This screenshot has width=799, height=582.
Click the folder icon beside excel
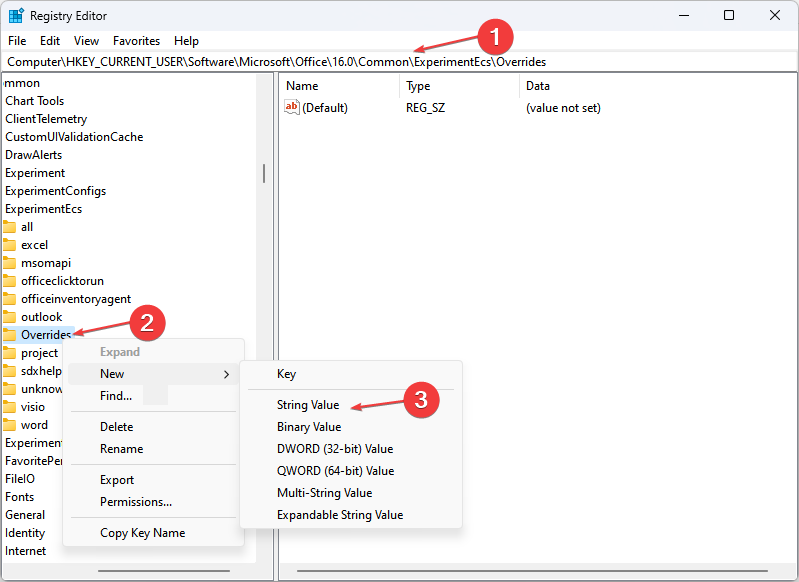point(9,245)
